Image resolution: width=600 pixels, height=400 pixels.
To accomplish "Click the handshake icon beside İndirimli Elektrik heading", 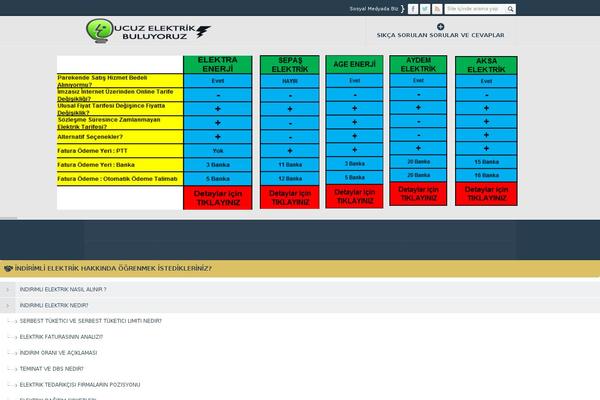I will pyautogui.click(x=8, y=269).
